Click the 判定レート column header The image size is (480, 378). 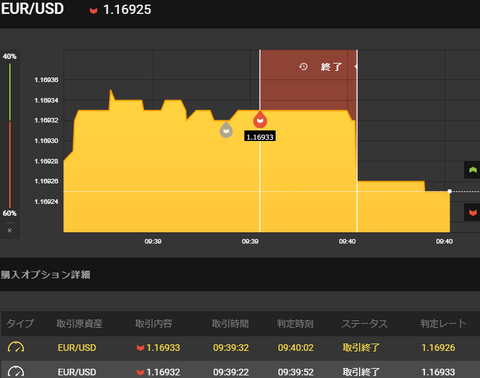point(443,323)
